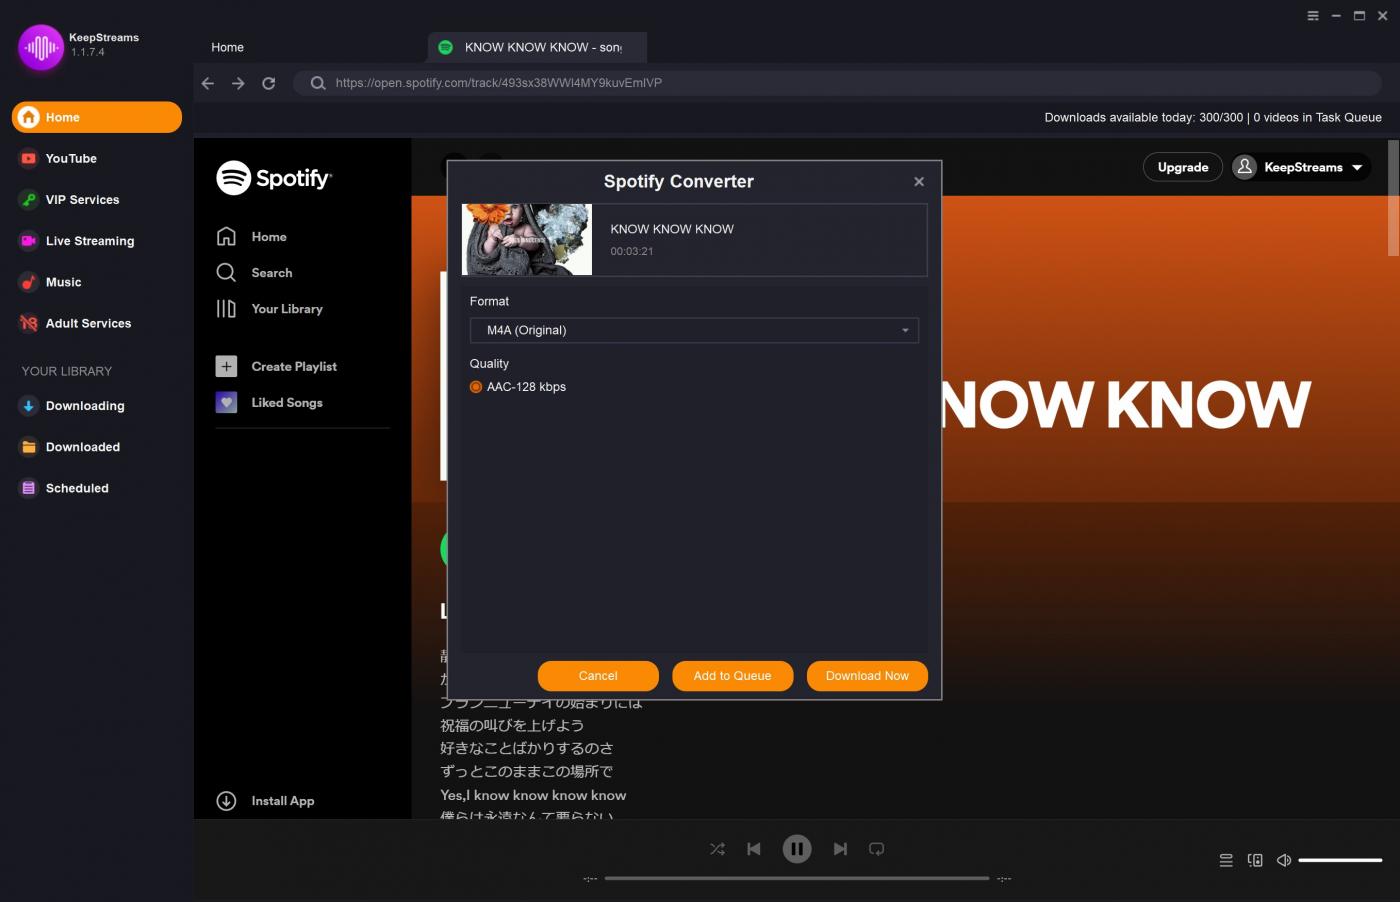Click Install App download icon
This screenshot has width=1400, height=902.
pyautogui.click(x=226, y=801)
